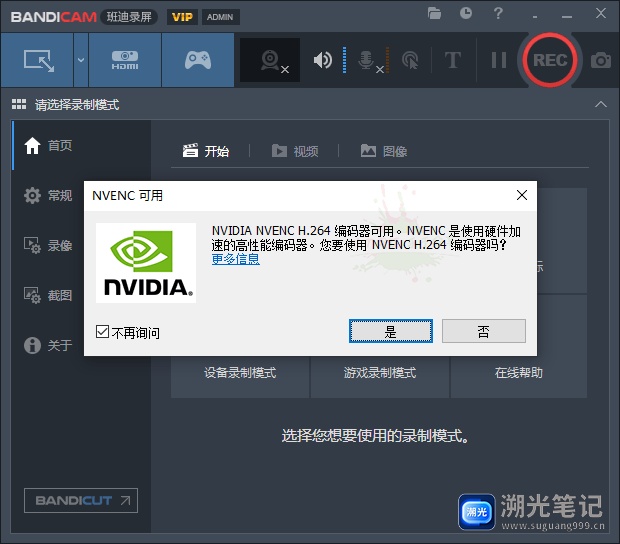Open the recording mode dropdown arrow

point(81,60)
